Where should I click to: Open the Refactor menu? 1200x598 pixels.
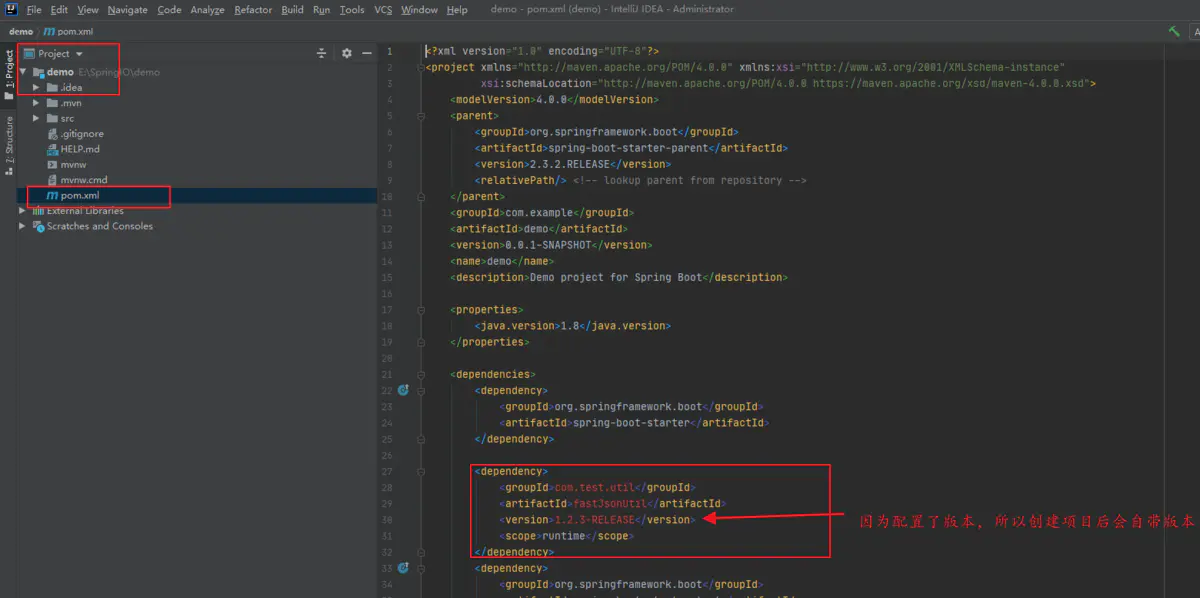(253, 10)
